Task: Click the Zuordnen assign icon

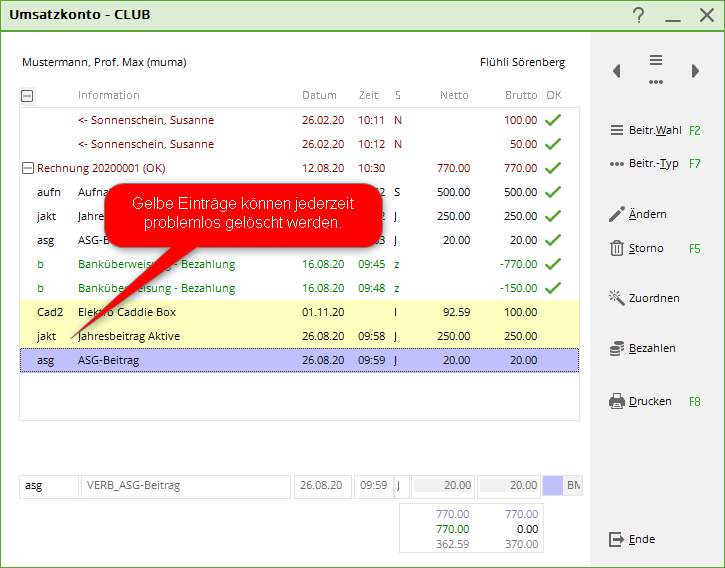Action: [617, 298]
